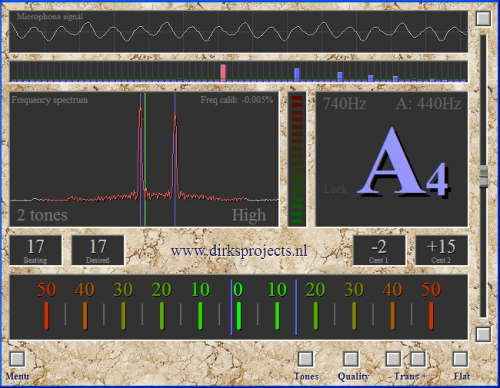Click the red 50 on scale's right end

click(431, 289)
